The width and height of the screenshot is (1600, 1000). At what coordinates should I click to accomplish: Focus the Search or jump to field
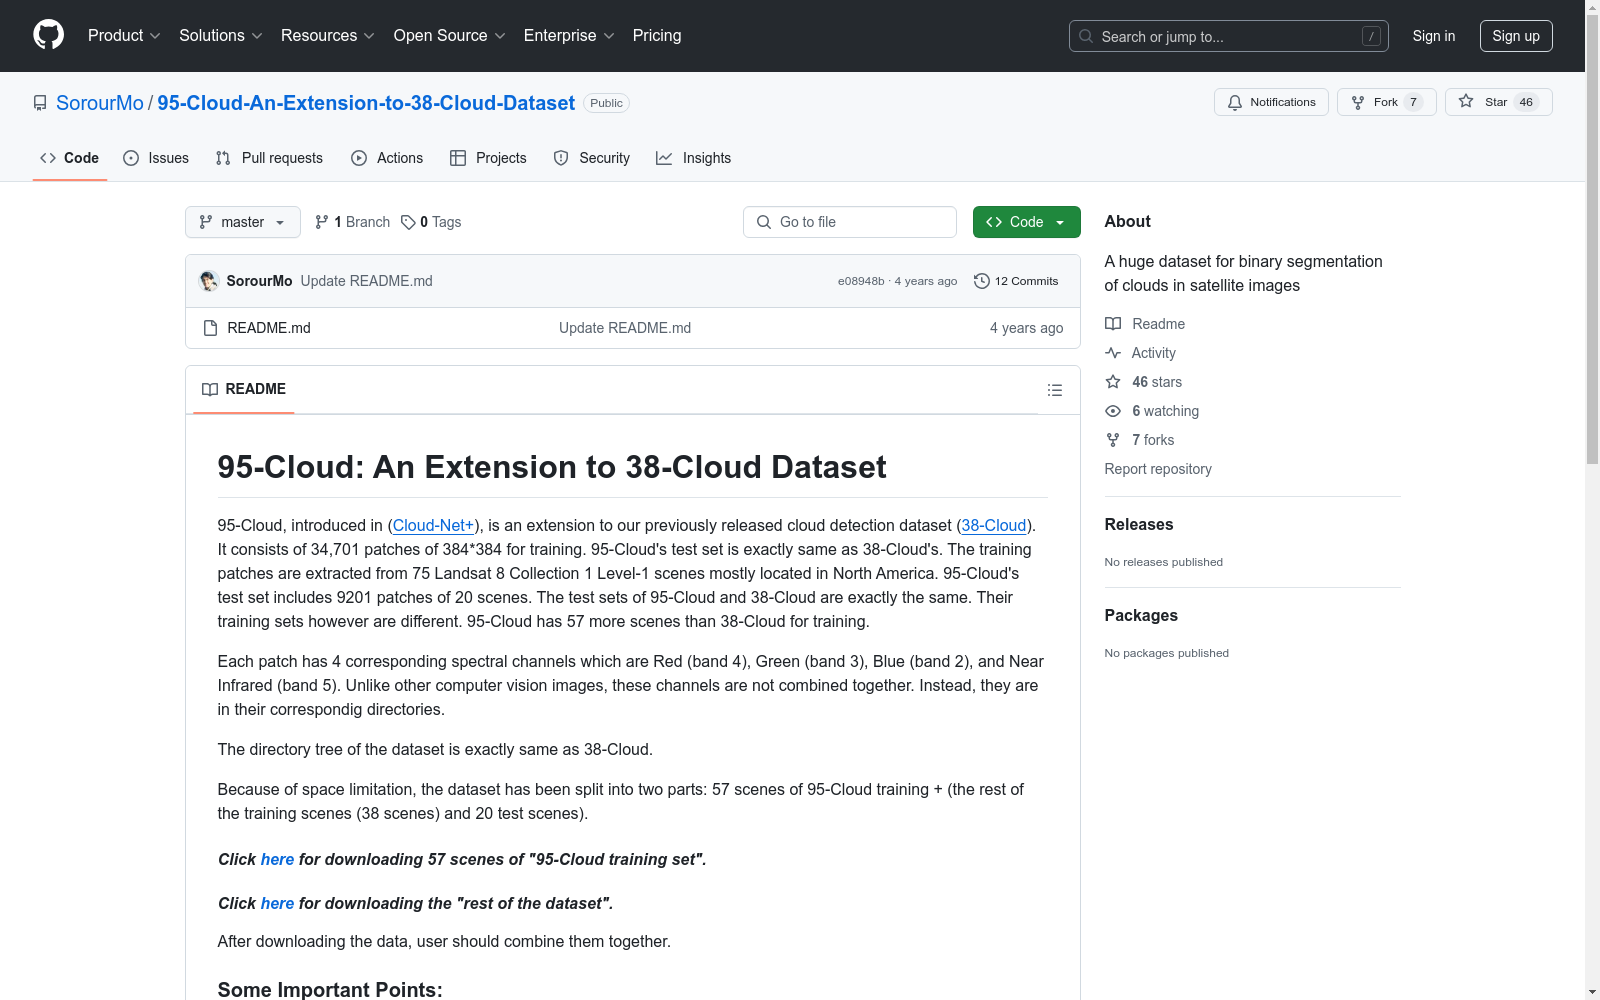1229,36
